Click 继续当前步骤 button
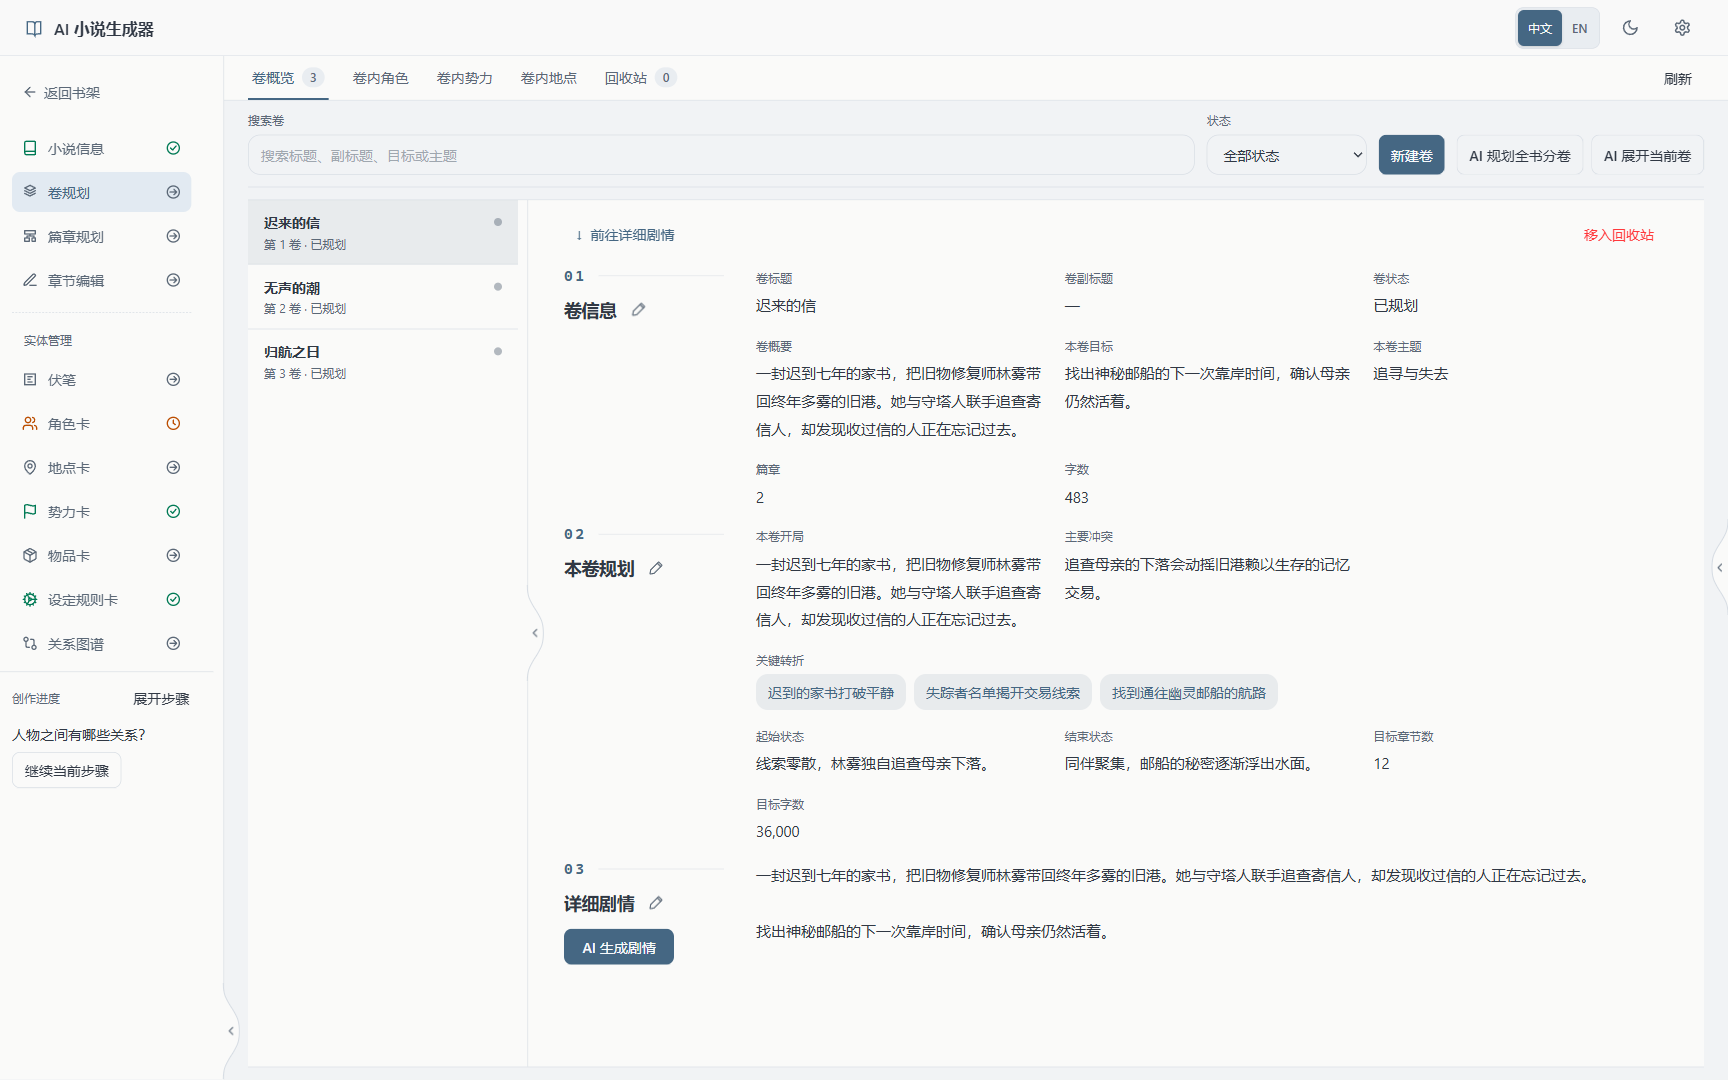 coord(67,771)
